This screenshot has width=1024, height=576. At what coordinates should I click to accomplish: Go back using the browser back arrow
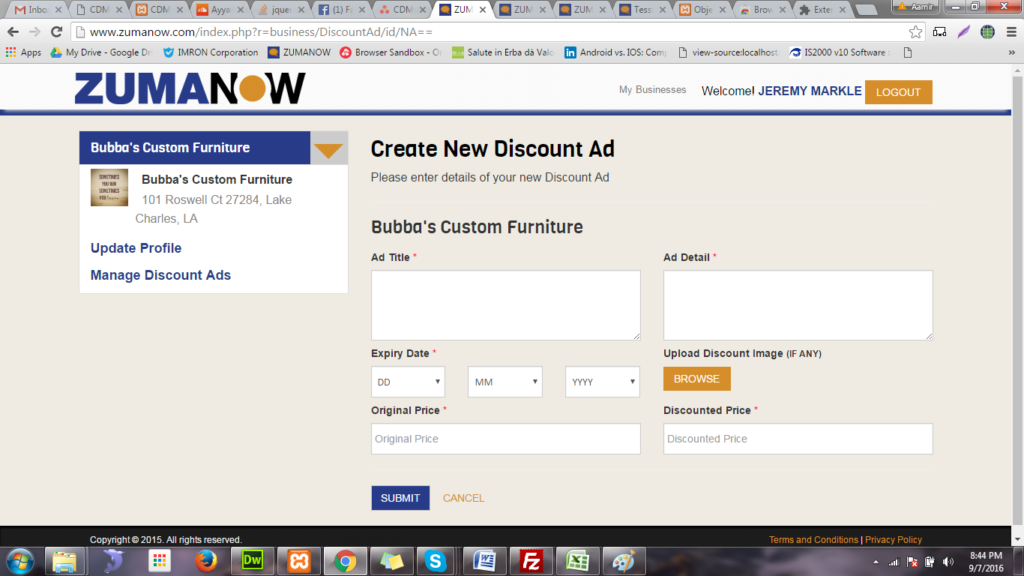13,32
